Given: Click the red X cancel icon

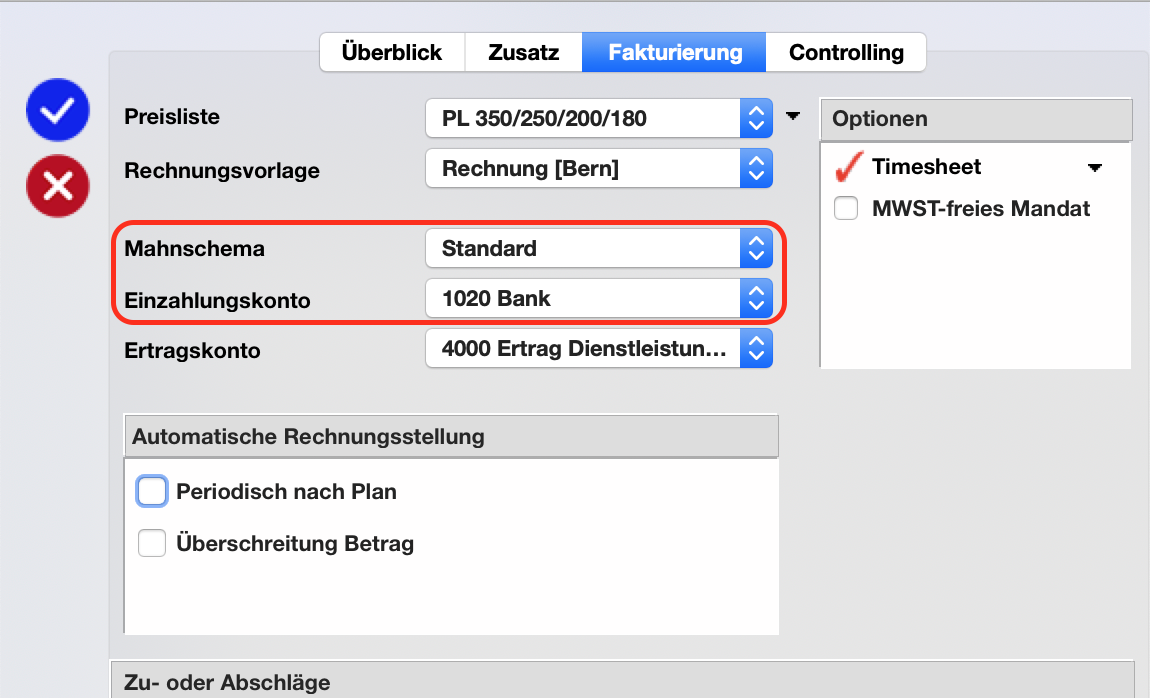Looking at the screenshot, I should coord(57,185).
